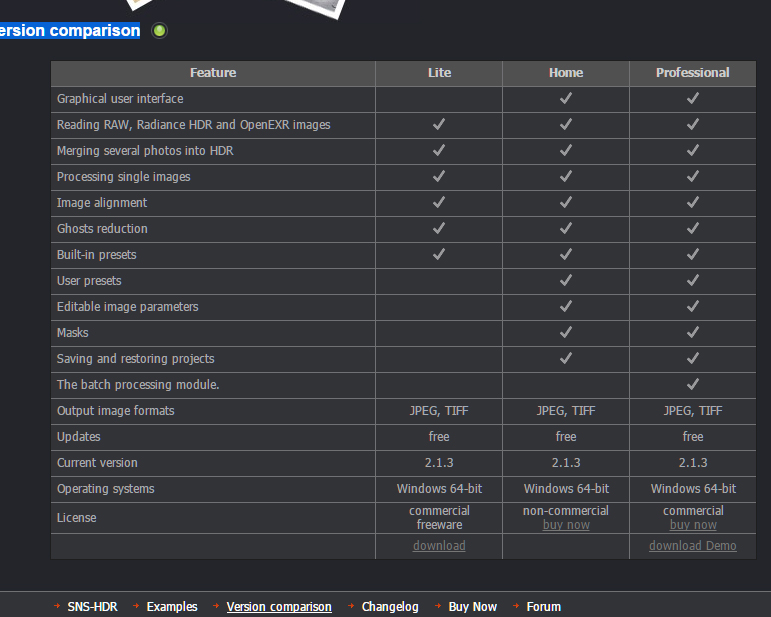The width and height of the screenshot is (771, 617).
Task: Click the Operating systems row label
Action: click(x=105, y=489)
